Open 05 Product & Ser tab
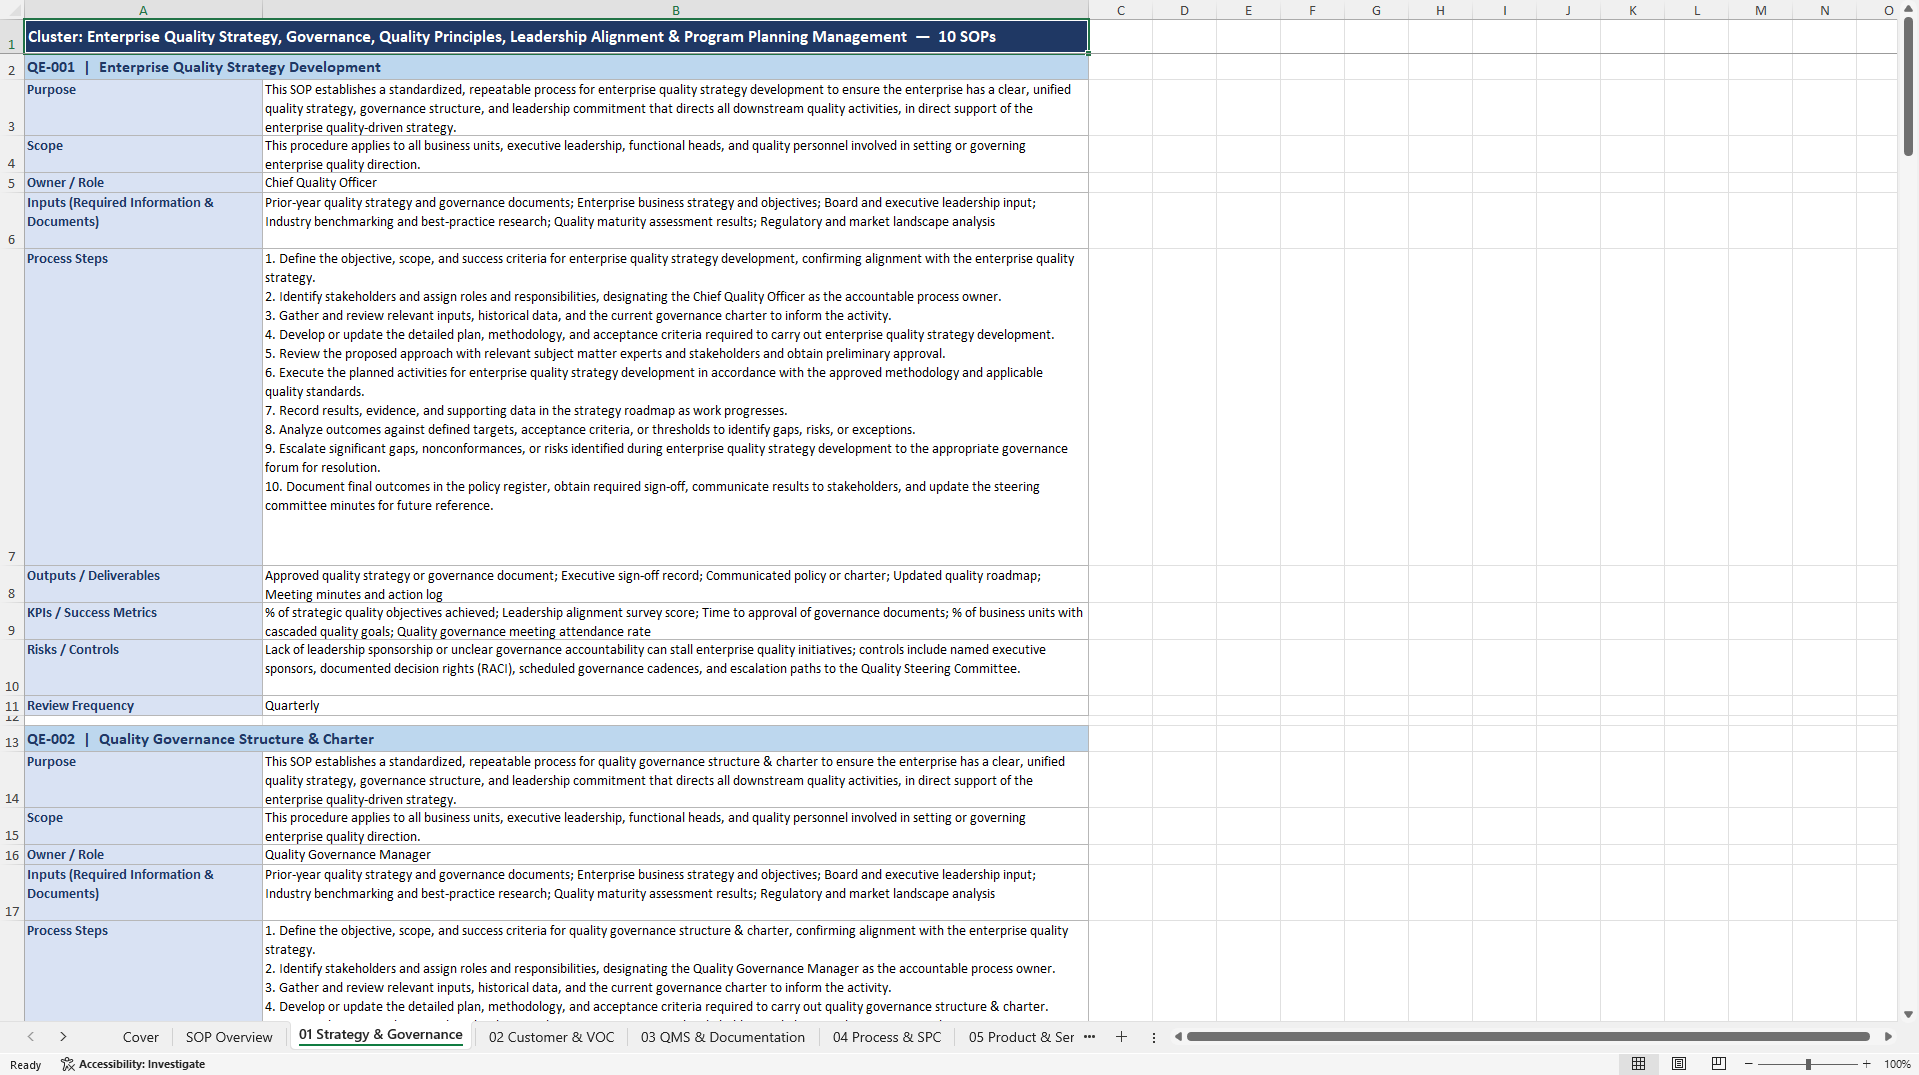 pos(1021,1037)
